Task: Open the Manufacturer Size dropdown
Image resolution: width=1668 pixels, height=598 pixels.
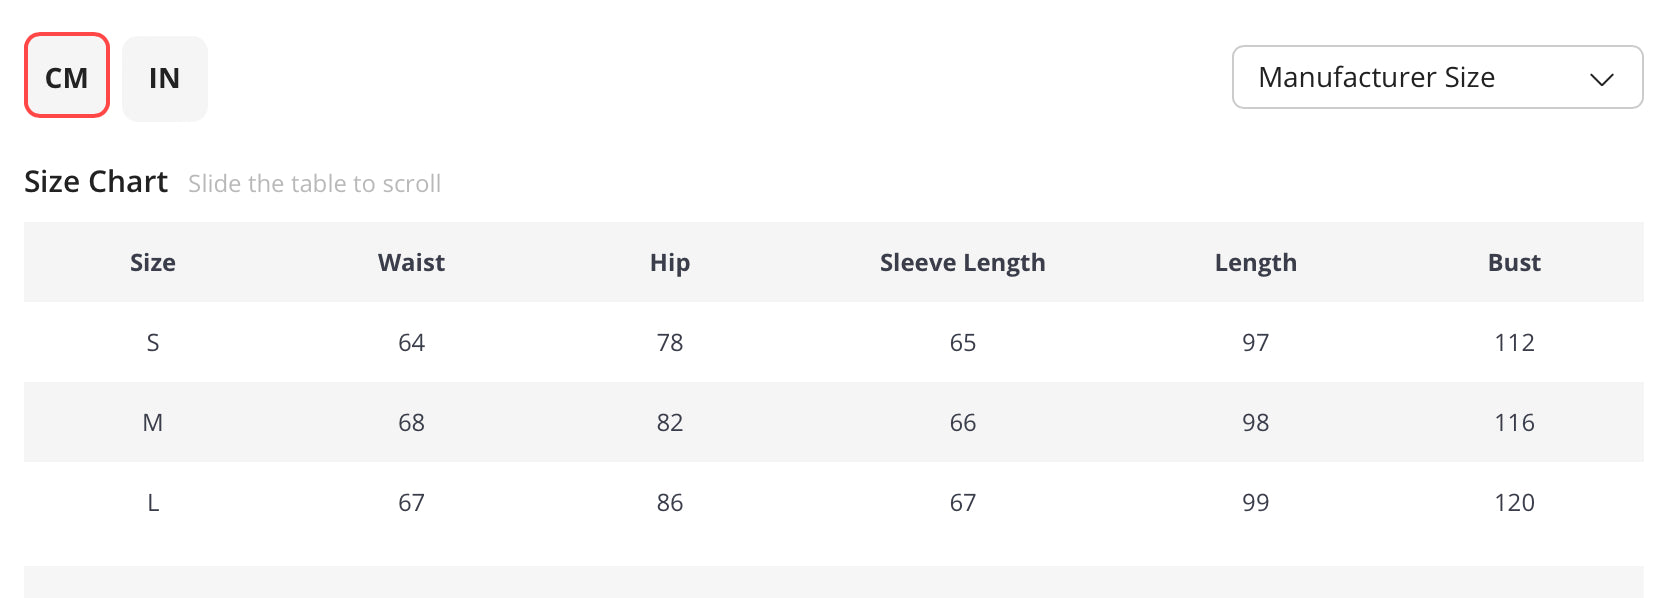Action: coord(1437,77)
